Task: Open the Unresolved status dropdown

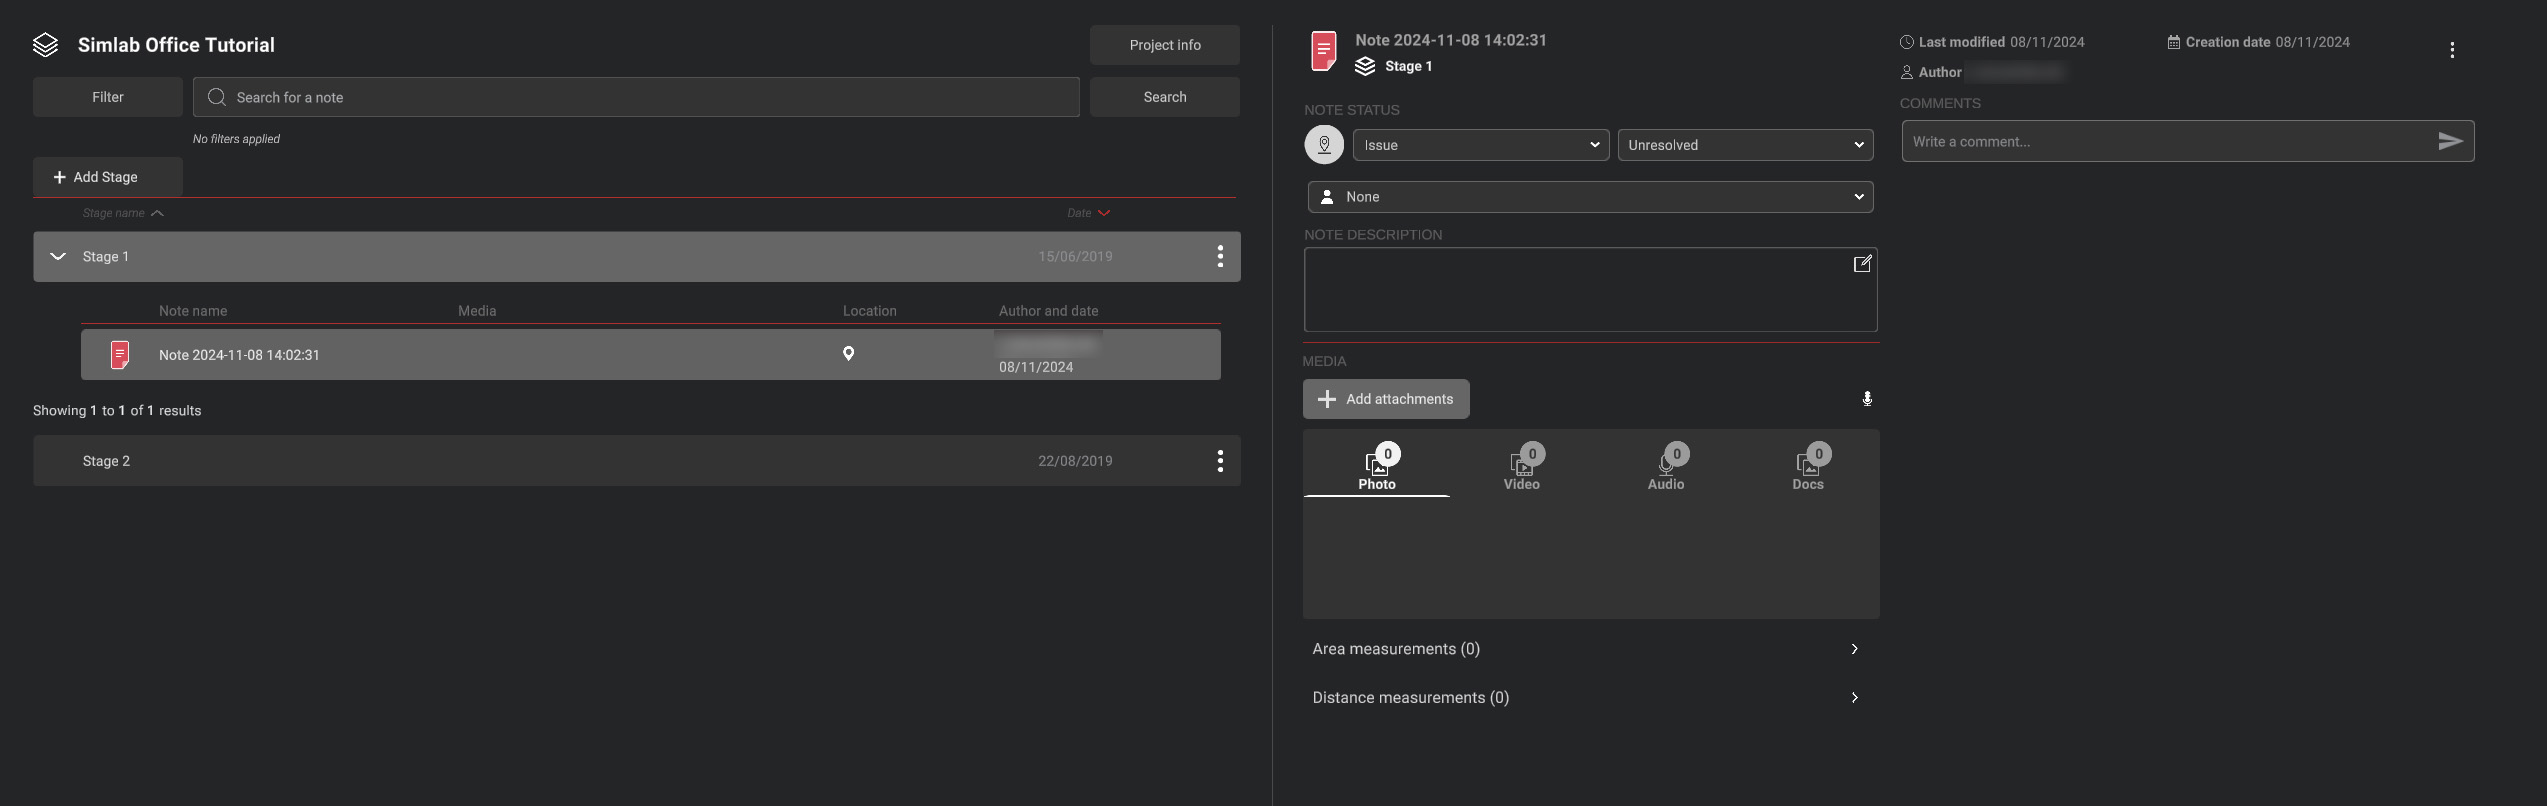Action: tap(1745, 145)
